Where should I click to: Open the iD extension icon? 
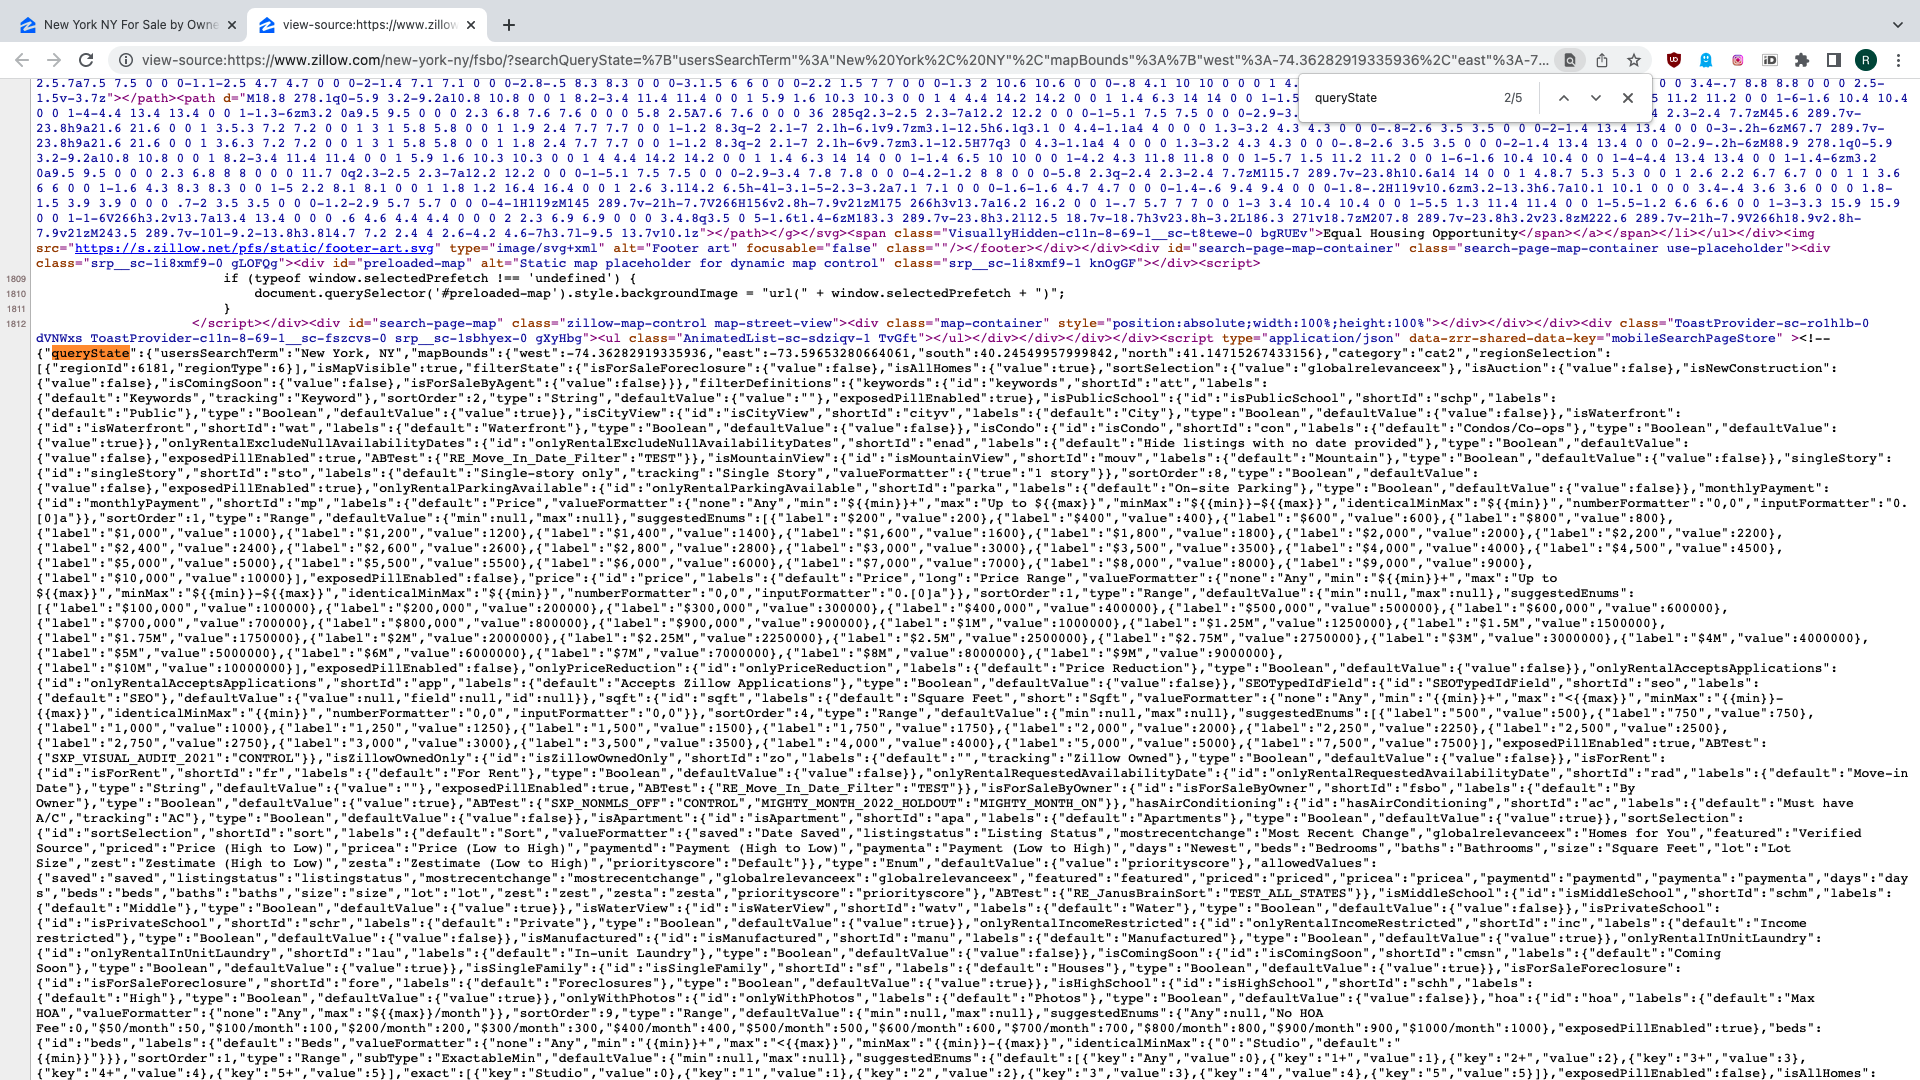pos(1770,60)
